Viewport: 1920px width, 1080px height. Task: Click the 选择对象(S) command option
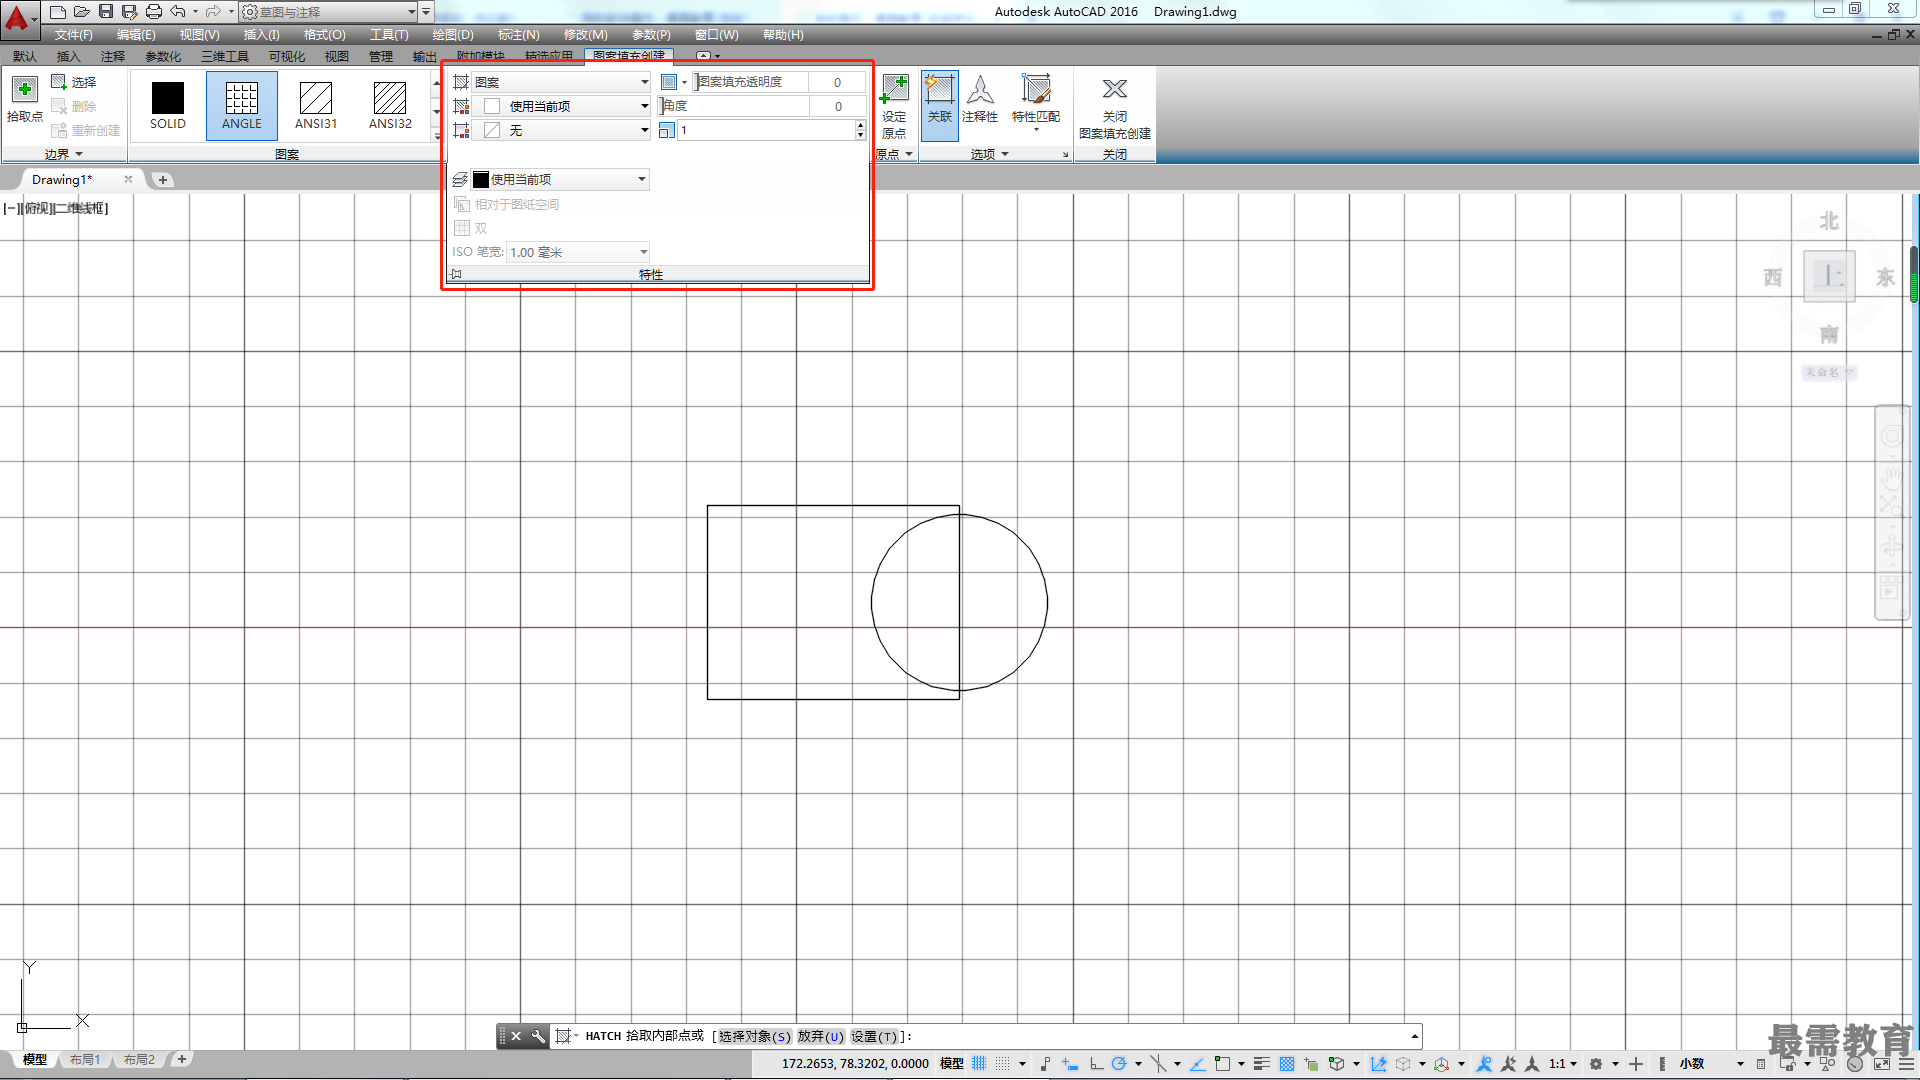tap(754, 1036)
